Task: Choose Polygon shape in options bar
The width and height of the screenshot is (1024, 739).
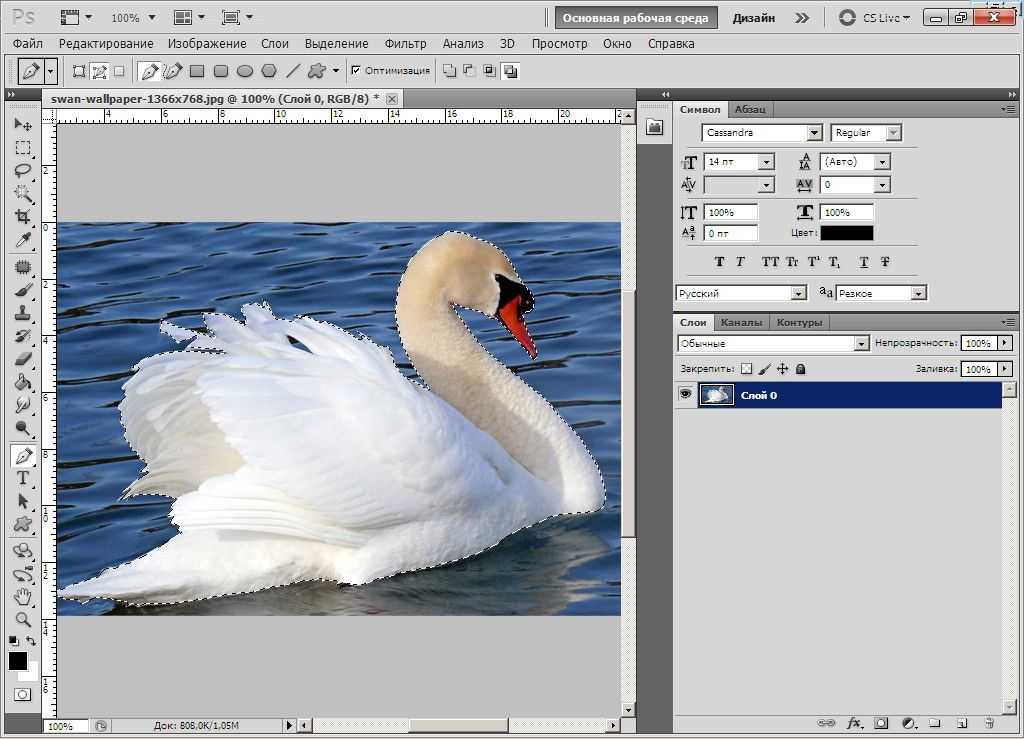Action: point(268,71)
